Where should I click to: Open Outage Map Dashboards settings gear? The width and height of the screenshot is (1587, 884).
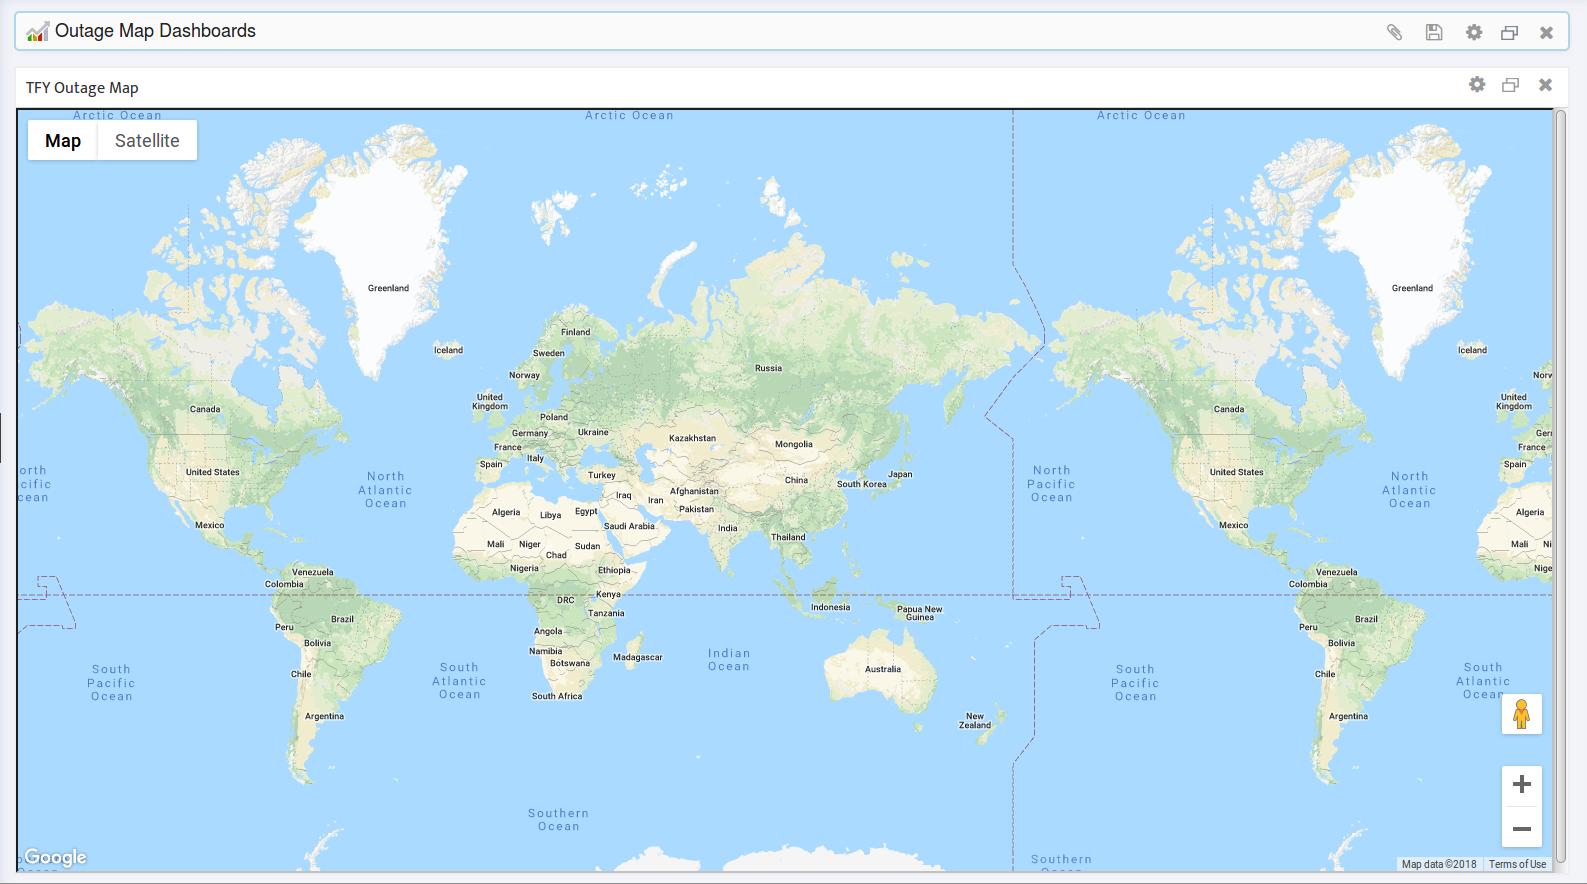click(1474, 32)
